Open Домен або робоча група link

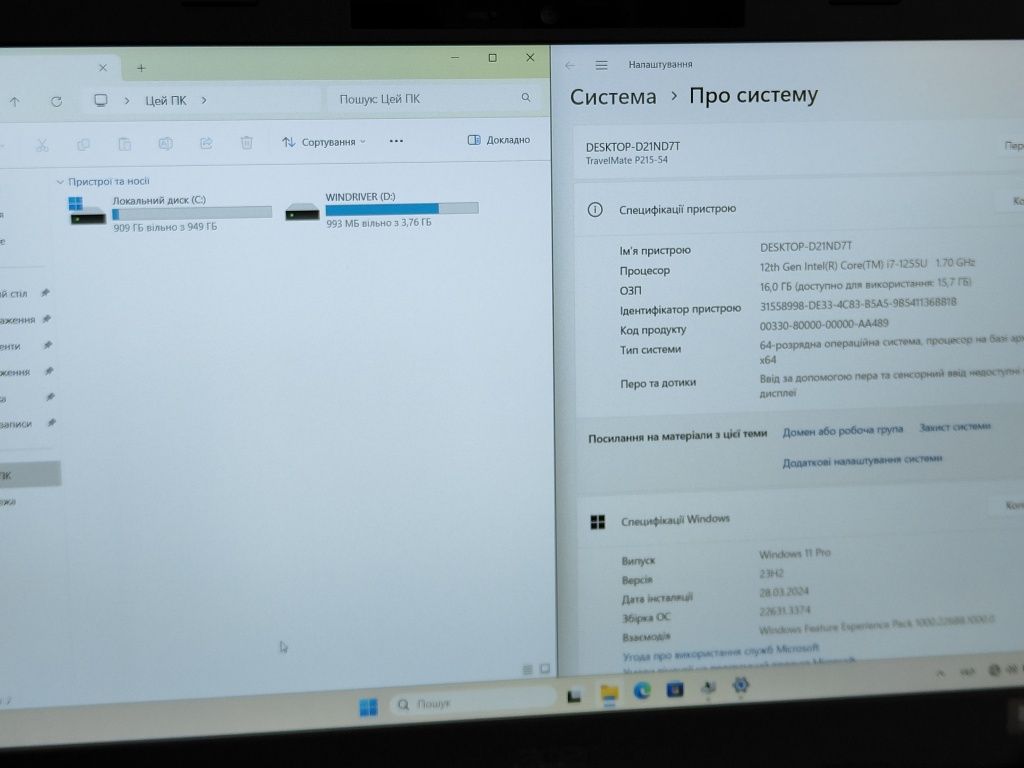point(842,430)
